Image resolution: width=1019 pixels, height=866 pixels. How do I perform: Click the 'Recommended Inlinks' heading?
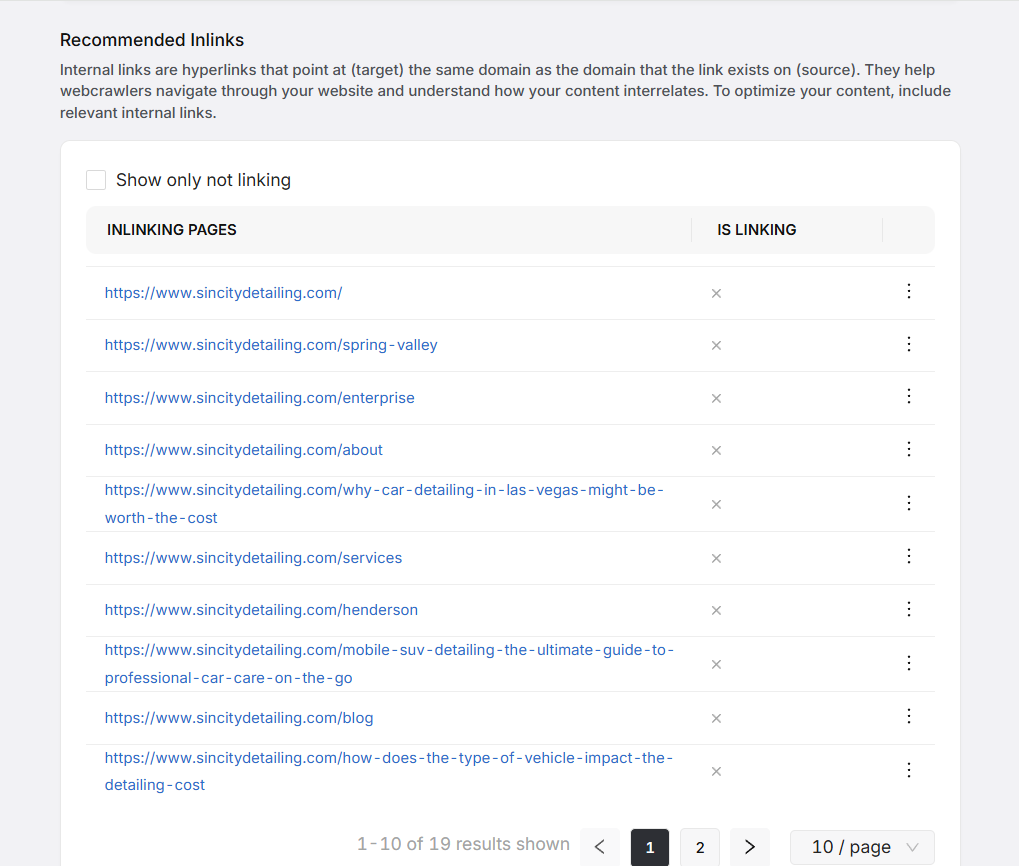tap(152, 40)
